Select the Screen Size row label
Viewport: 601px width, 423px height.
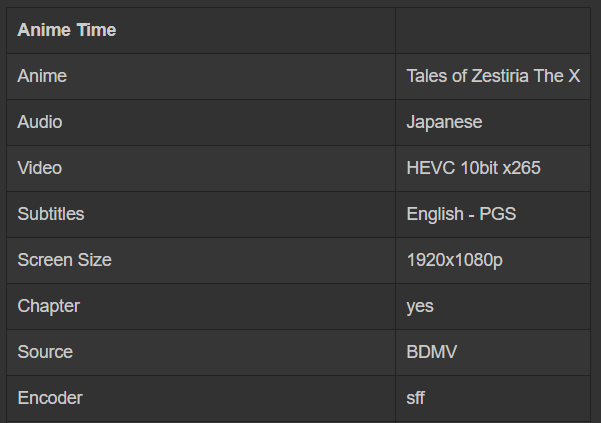pyautogui.click(x=64, y=260)
